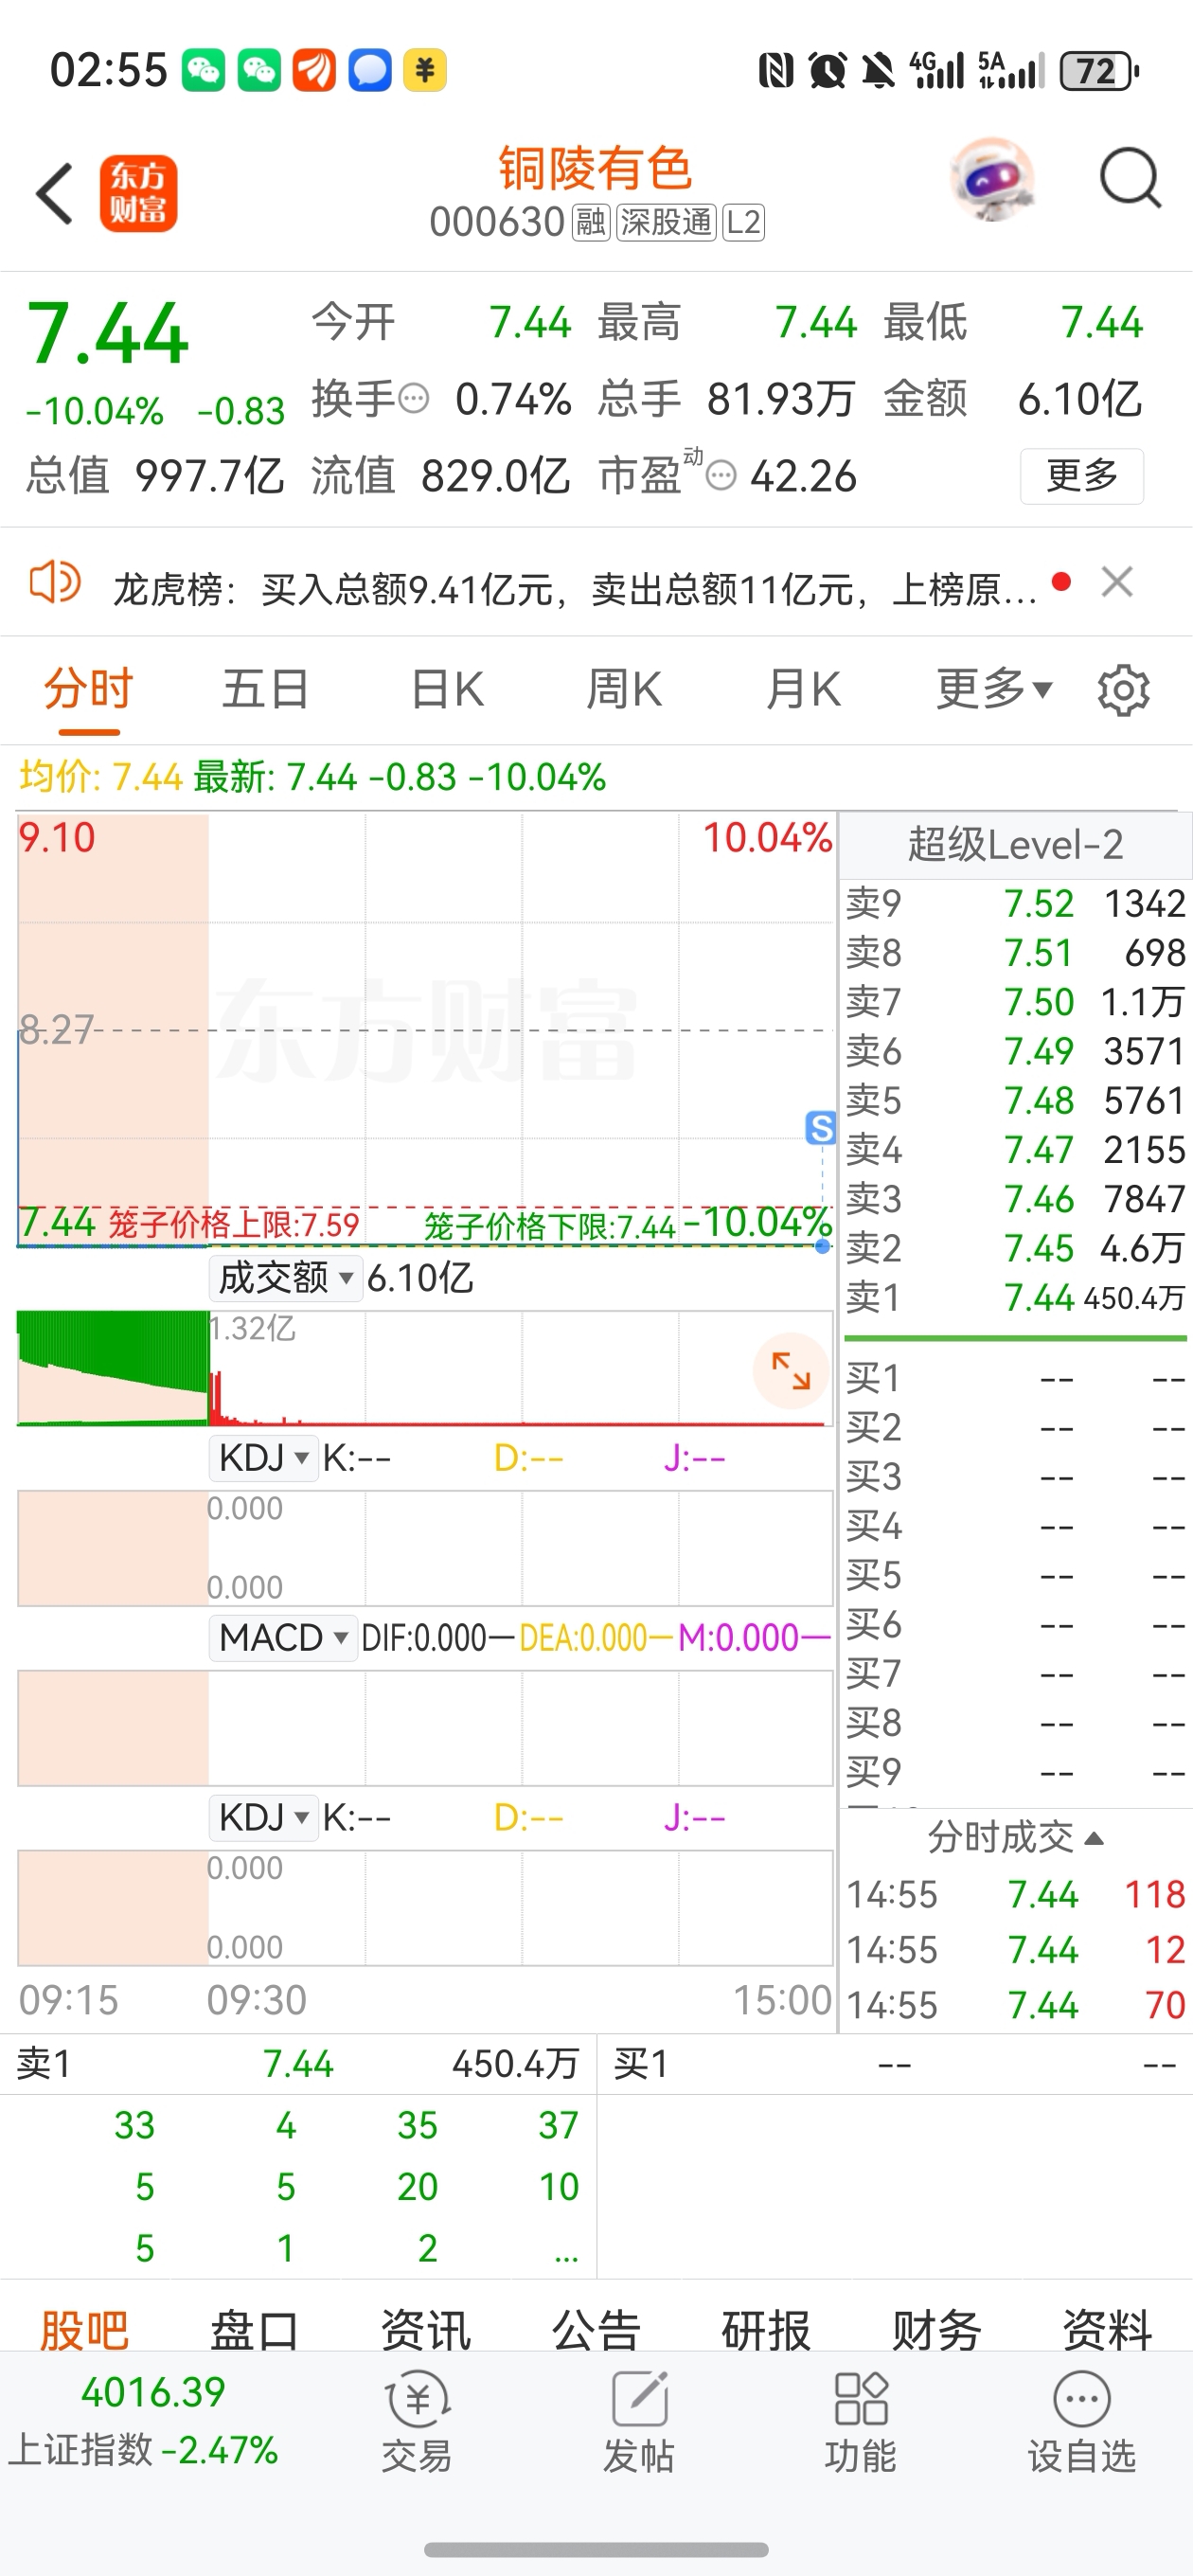Screen dimensions: 1193x2576
Task: Tap the 卖7 7.50 order book row
Action: pos(1015,1002)
